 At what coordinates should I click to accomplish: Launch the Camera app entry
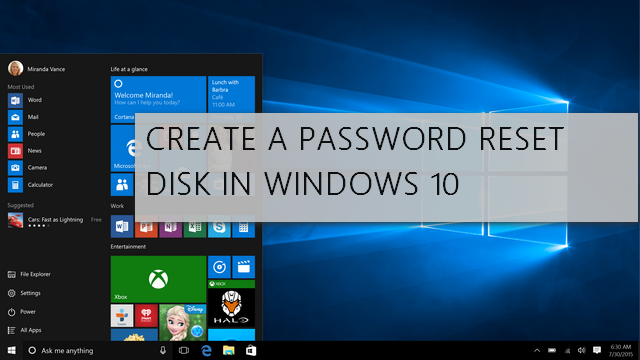(x=27, y=168)
